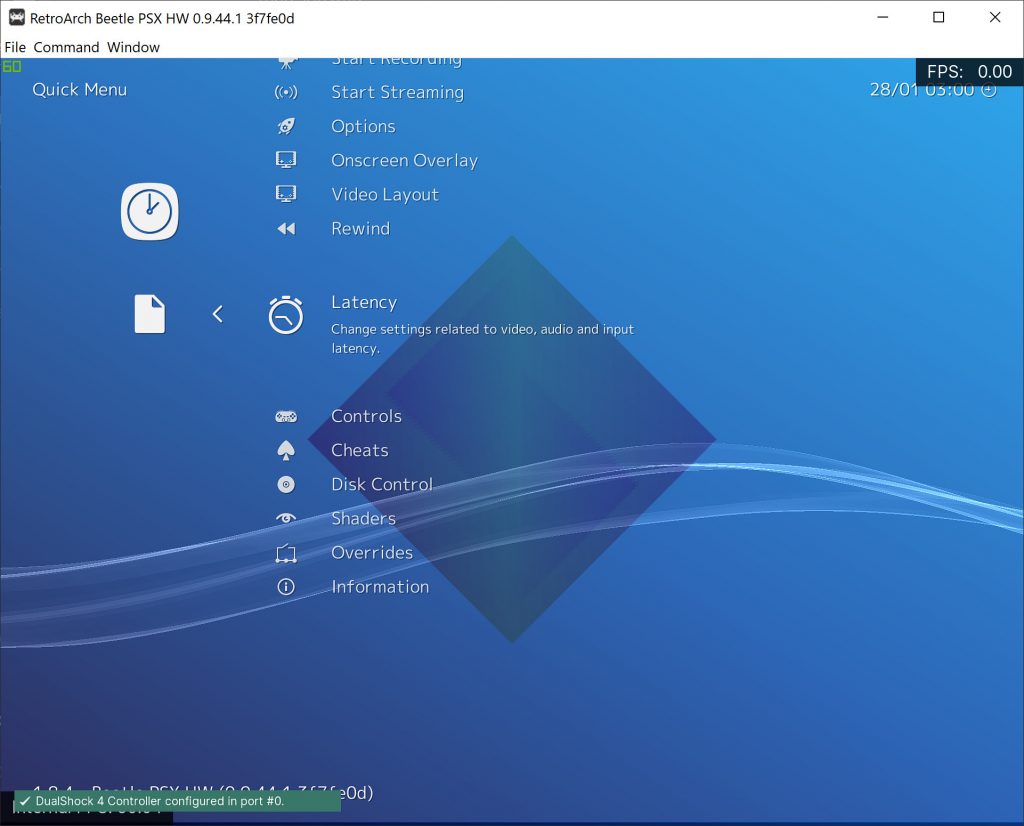Image resolution: width=1024 pixels, height=826 pixels.
Task: Click the Options rocket icon
Action: click(286, 126)
